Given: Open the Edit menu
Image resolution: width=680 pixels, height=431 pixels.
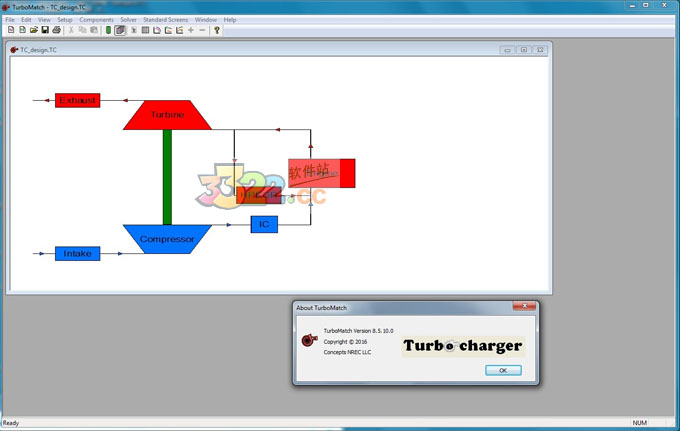Looking at the screenshot, I should (x=26, y=20).
